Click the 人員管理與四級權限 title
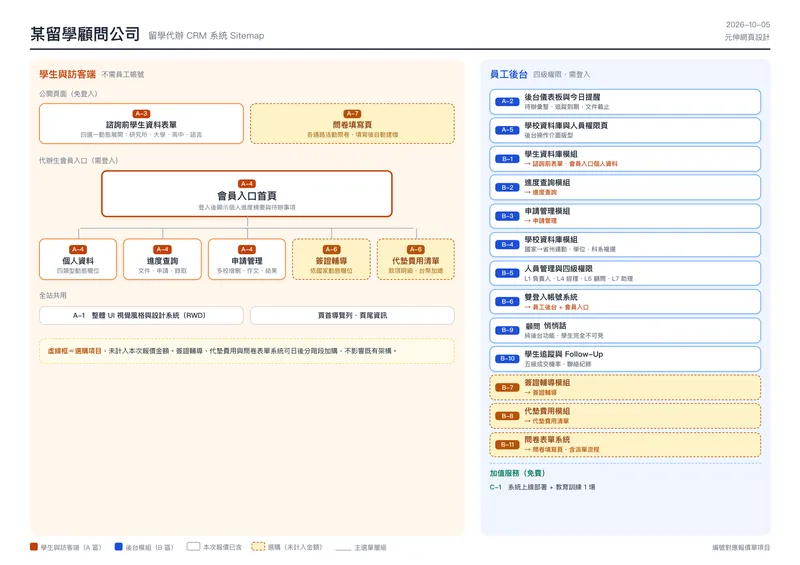This screenshot has width=800, height=565. (559, 268)
